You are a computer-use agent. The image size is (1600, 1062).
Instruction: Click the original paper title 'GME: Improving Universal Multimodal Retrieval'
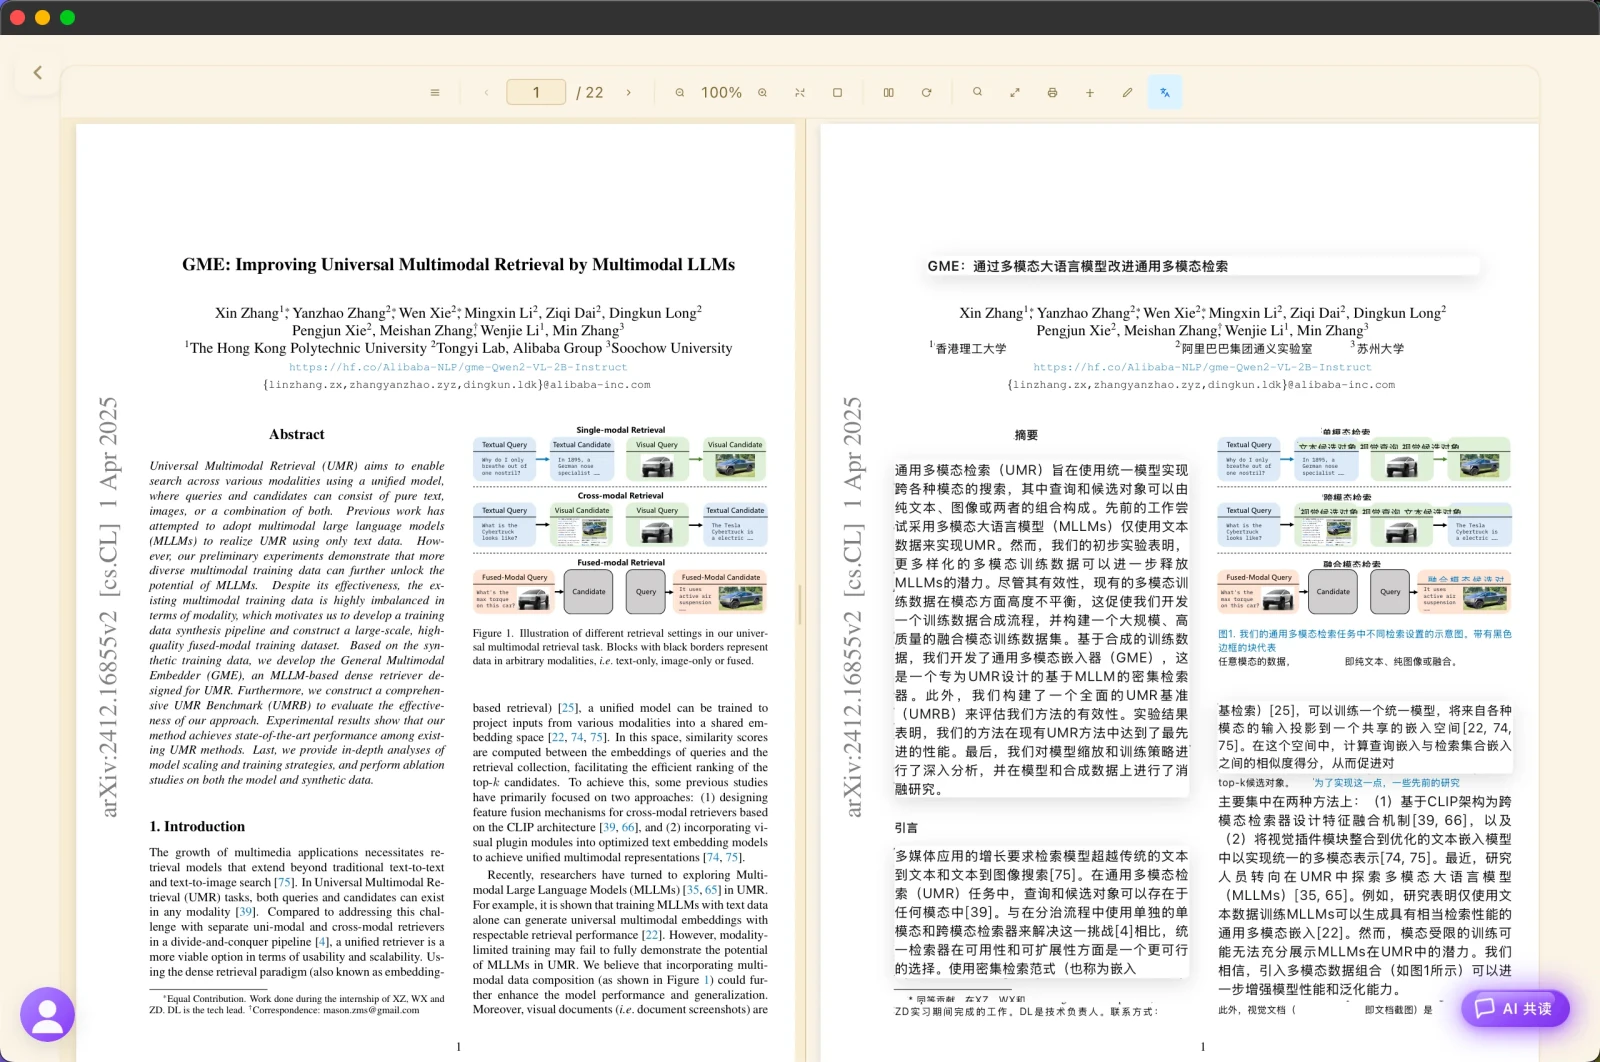(458, 265)
